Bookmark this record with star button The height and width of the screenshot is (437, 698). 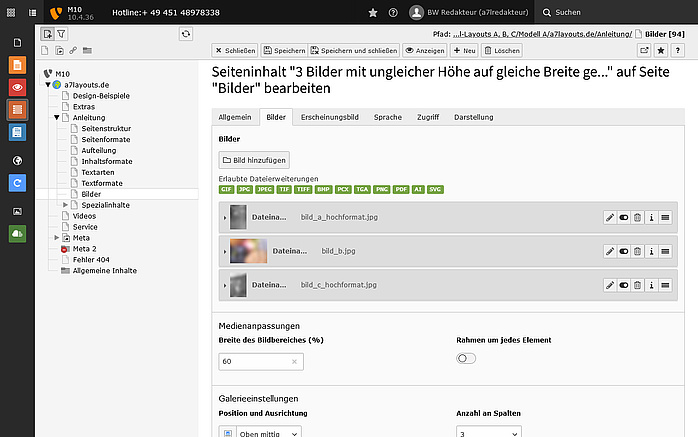[x=661, y=50]
